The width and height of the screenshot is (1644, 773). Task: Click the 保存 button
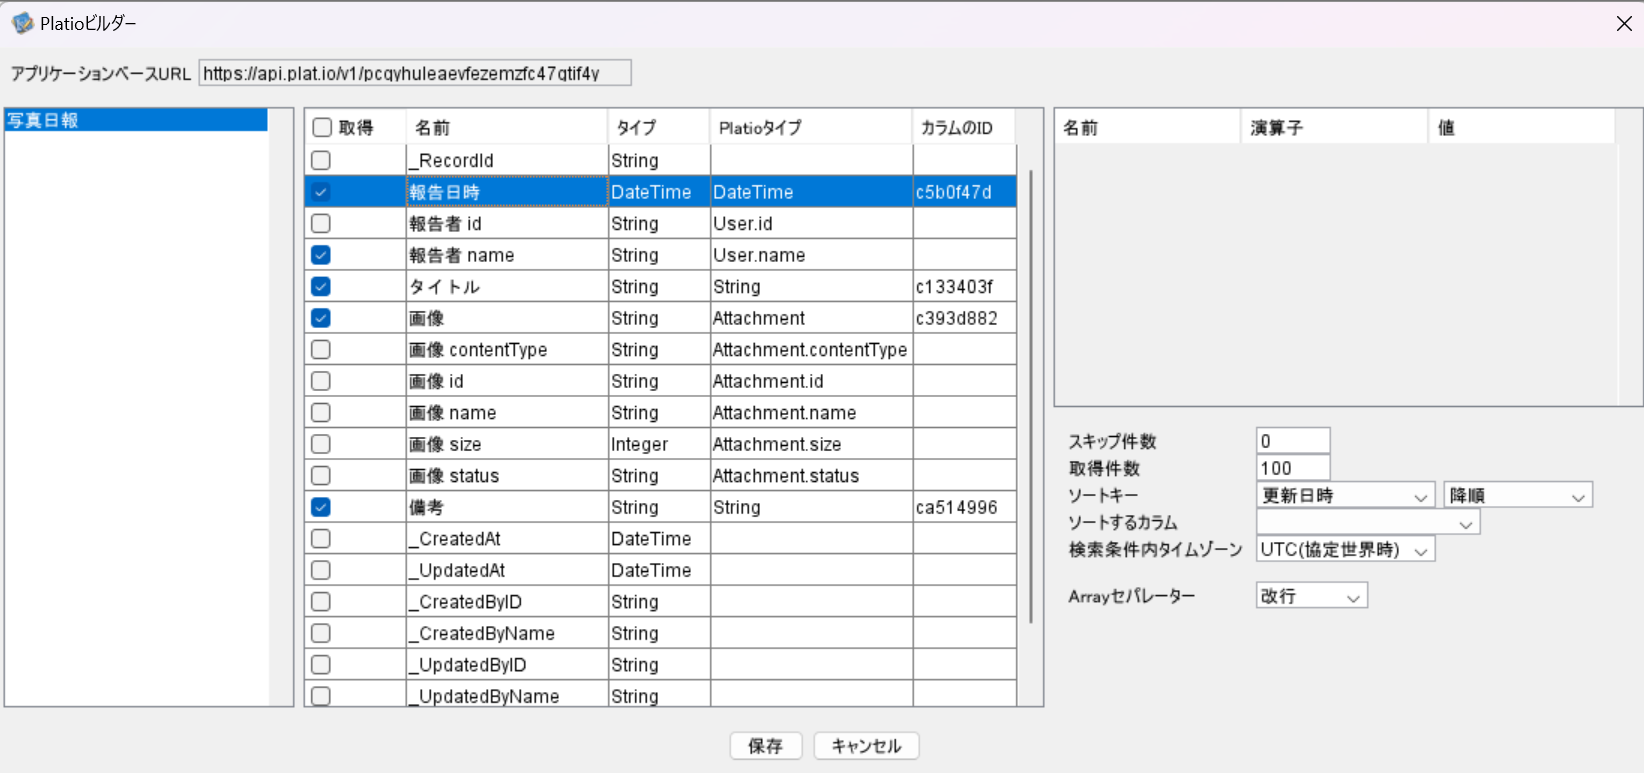pyautogui.click(x=766, y=746)
